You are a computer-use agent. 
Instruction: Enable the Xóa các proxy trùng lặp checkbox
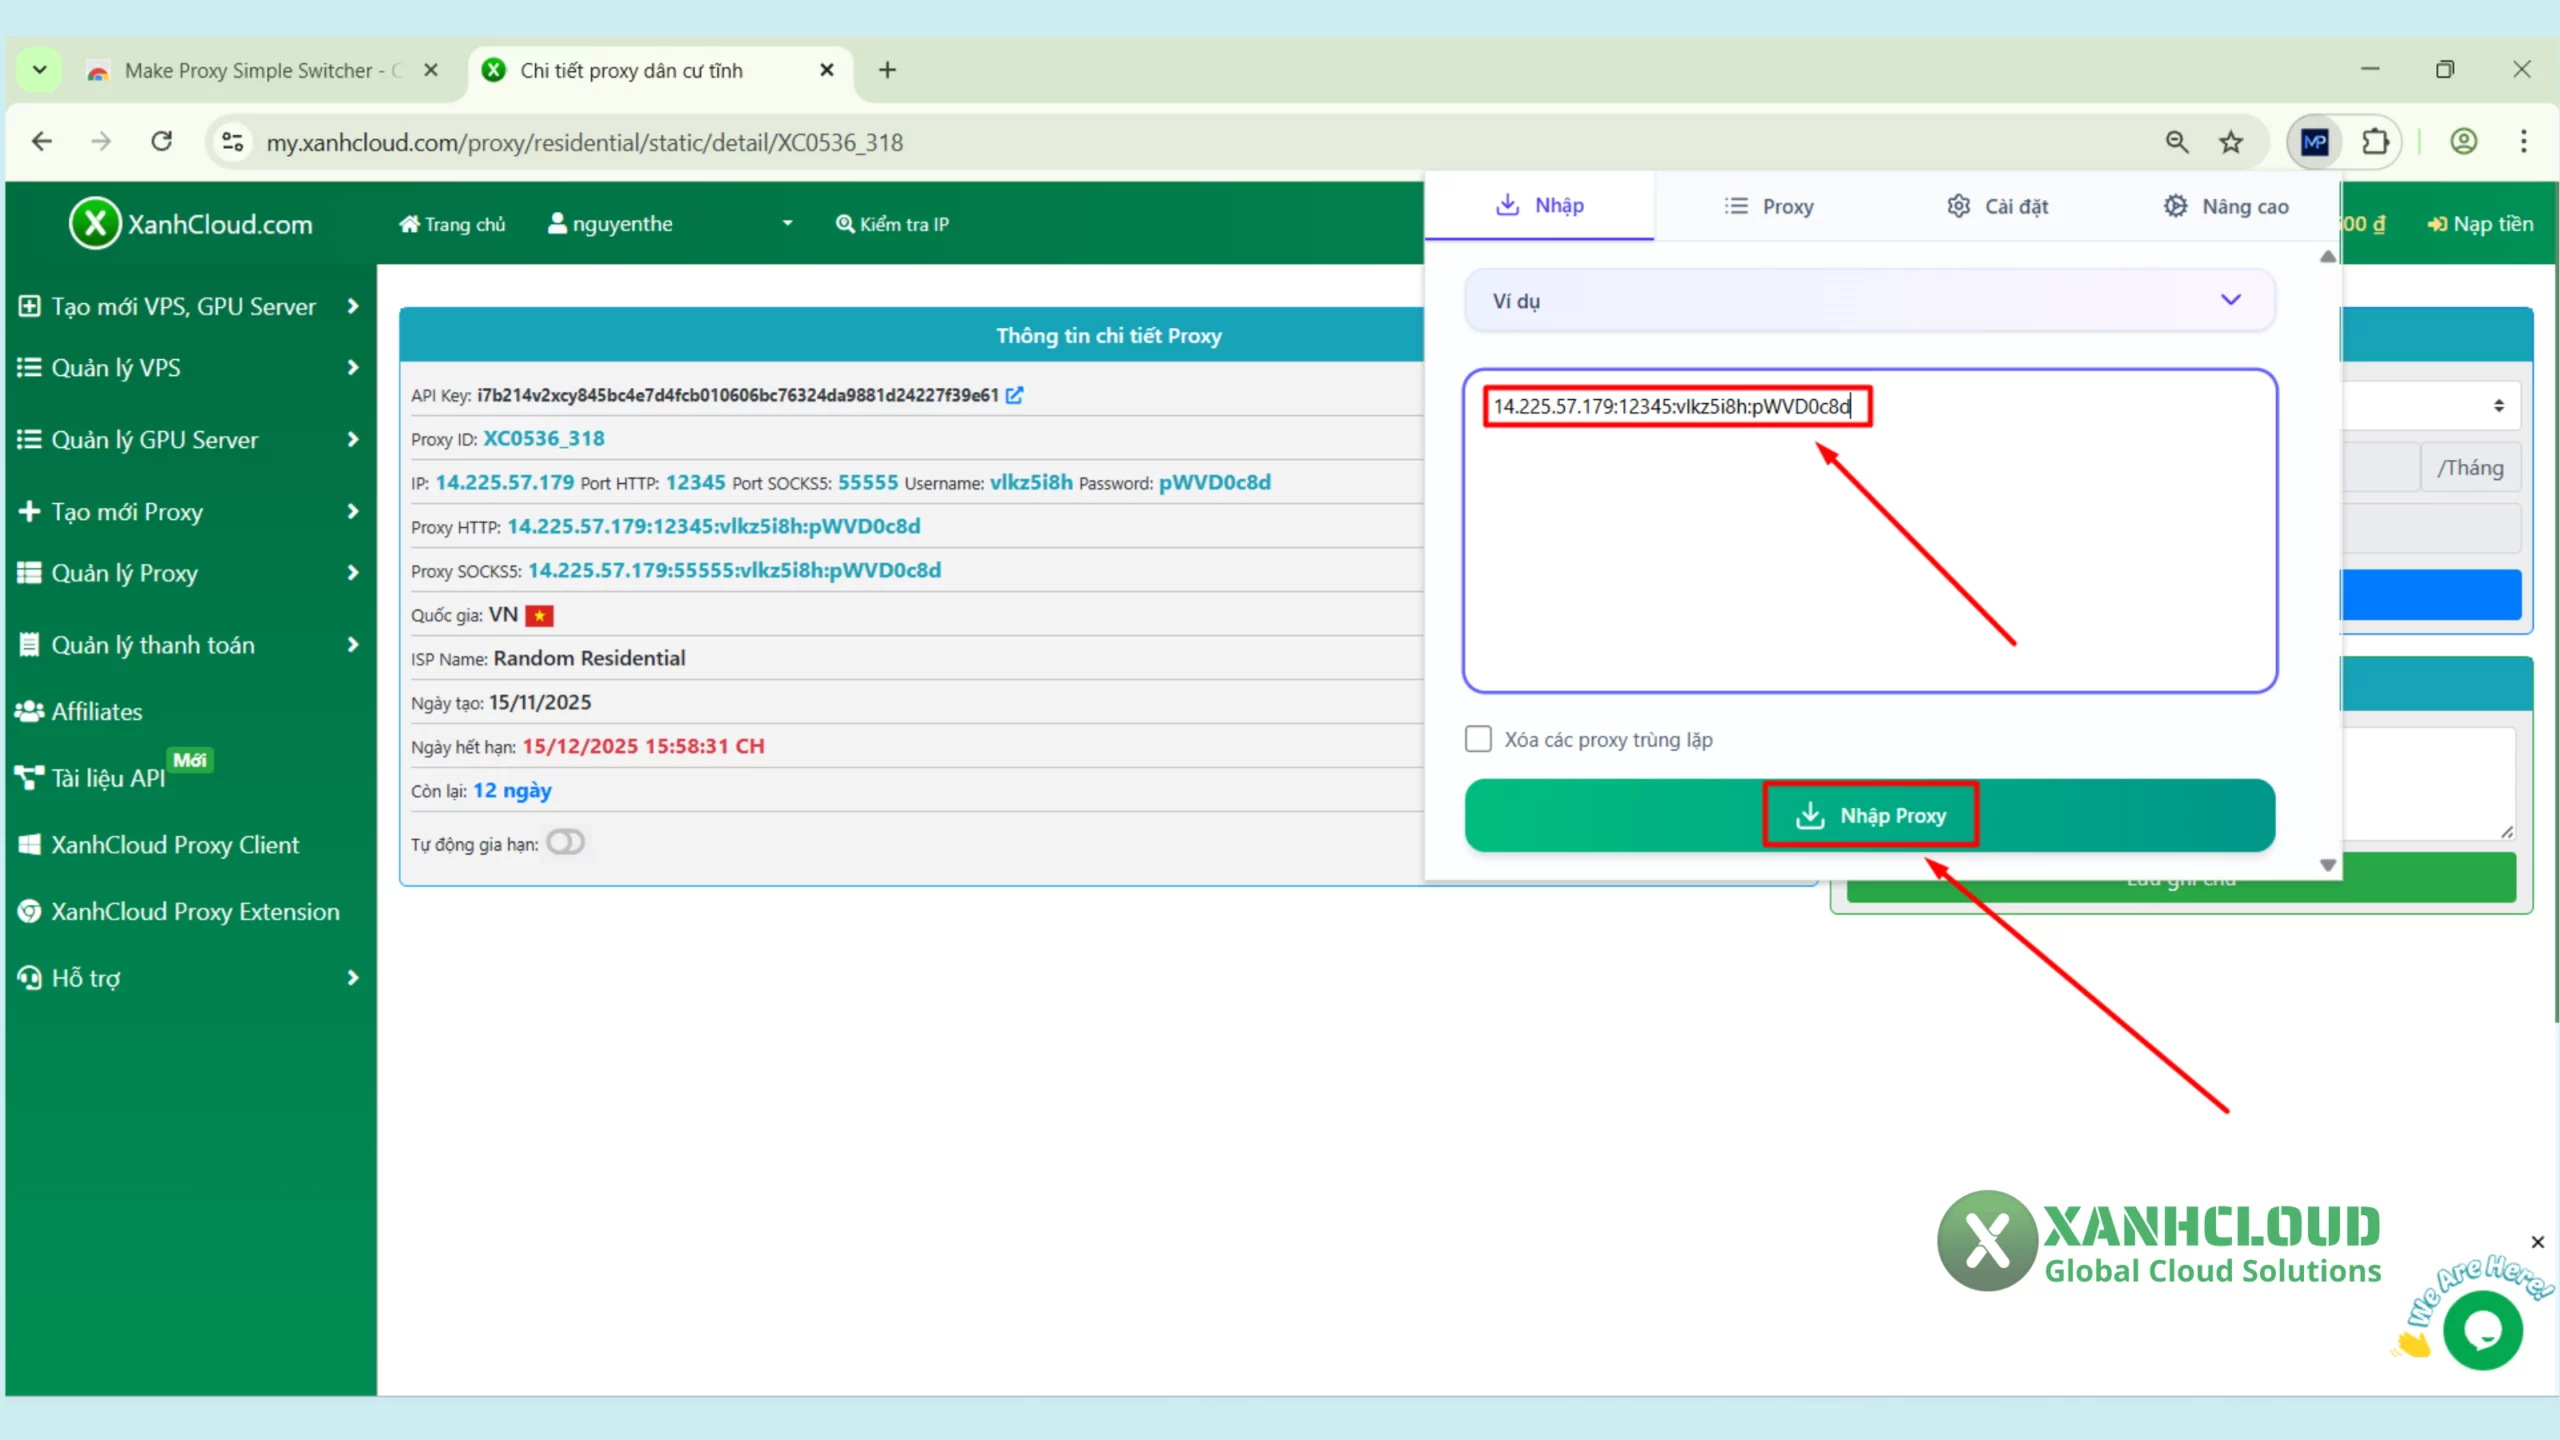(x=1477, y=738)
